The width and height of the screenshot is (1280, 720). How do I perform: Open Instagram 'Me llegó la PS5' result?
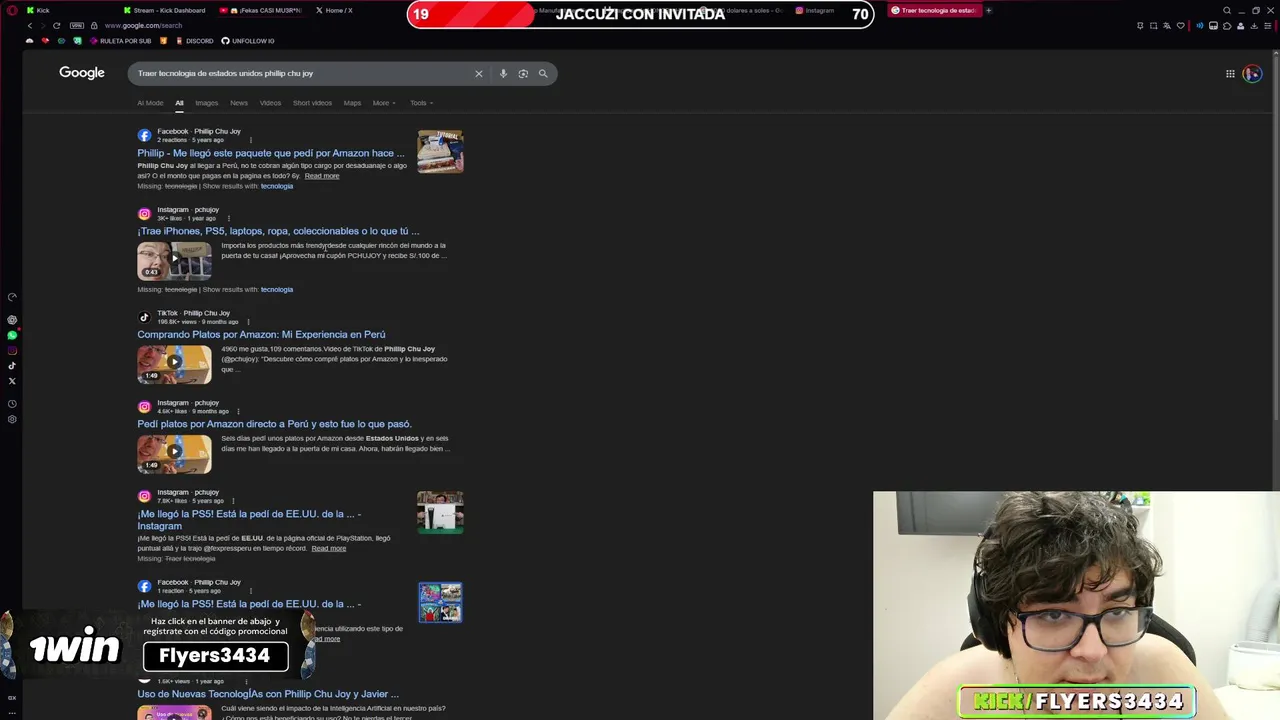[x=249, y=520]
